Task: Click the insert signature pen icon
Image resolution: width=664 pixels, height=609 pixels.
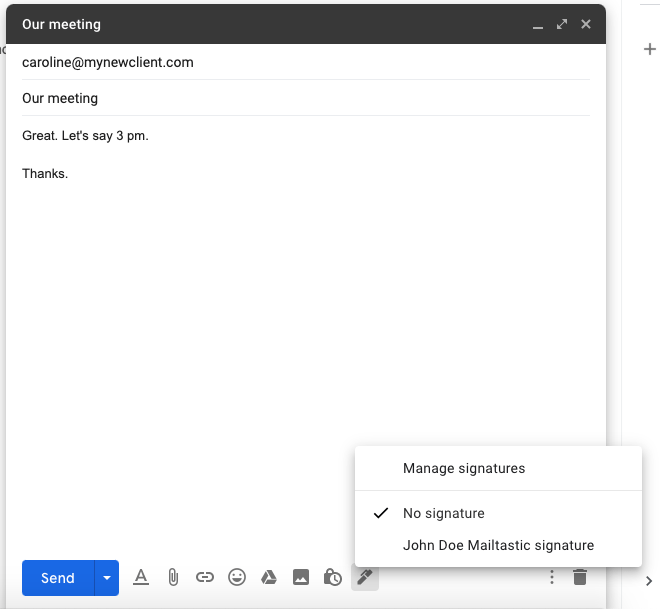Action: (x=365, y=577)
